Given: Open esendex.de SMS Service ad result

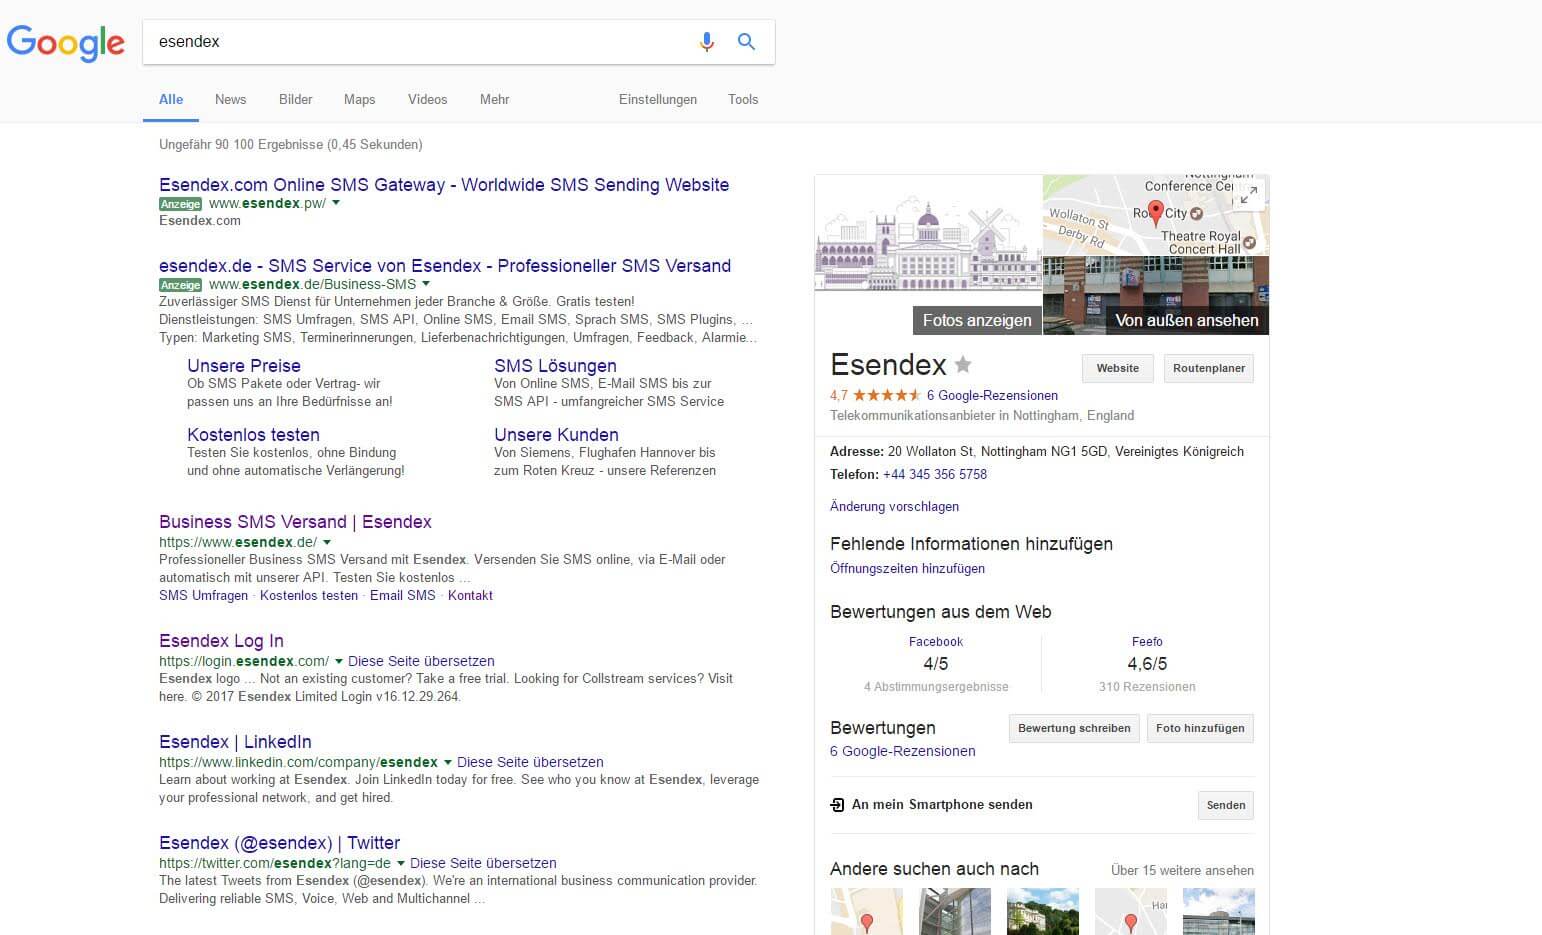Looking at the screenshot, I should coord(445,266).
